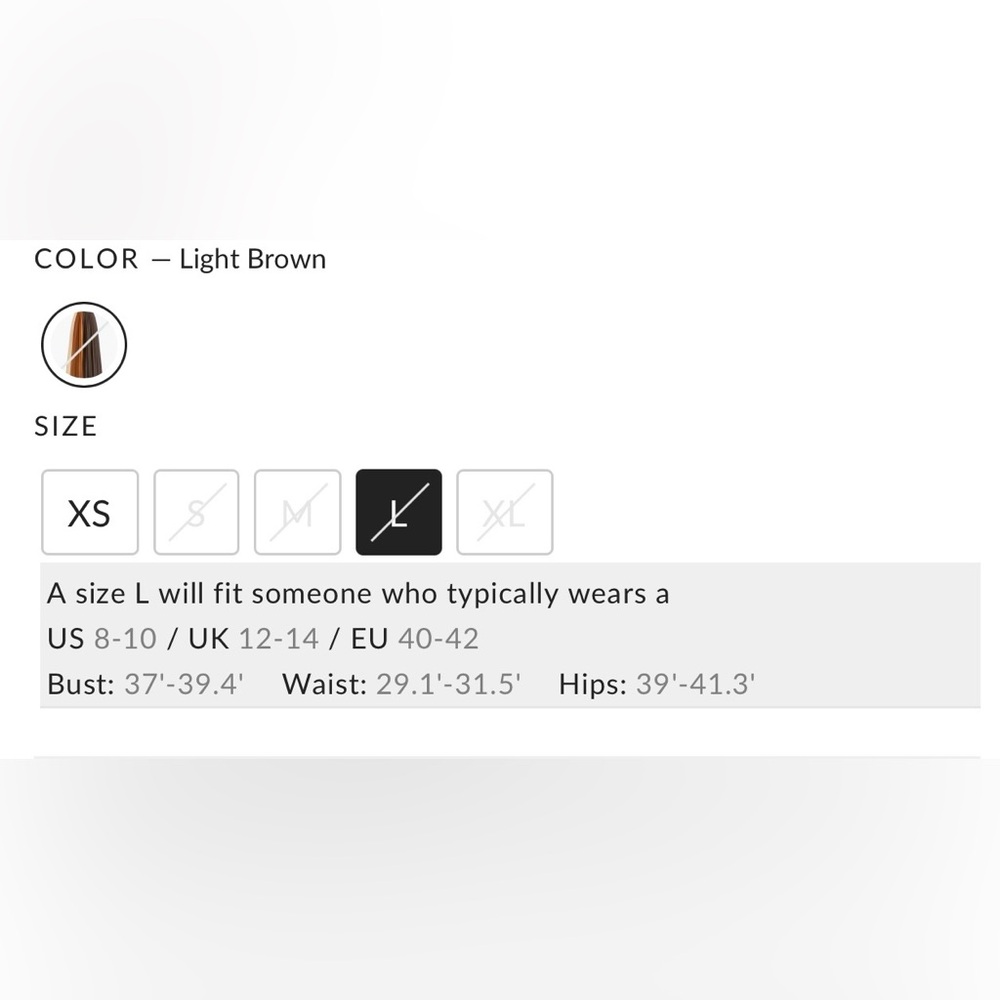Image resolution: width=1000 pixels, height=1000 pixels.
Task: Pick the unavailable size M box
Action: (298, 512)
